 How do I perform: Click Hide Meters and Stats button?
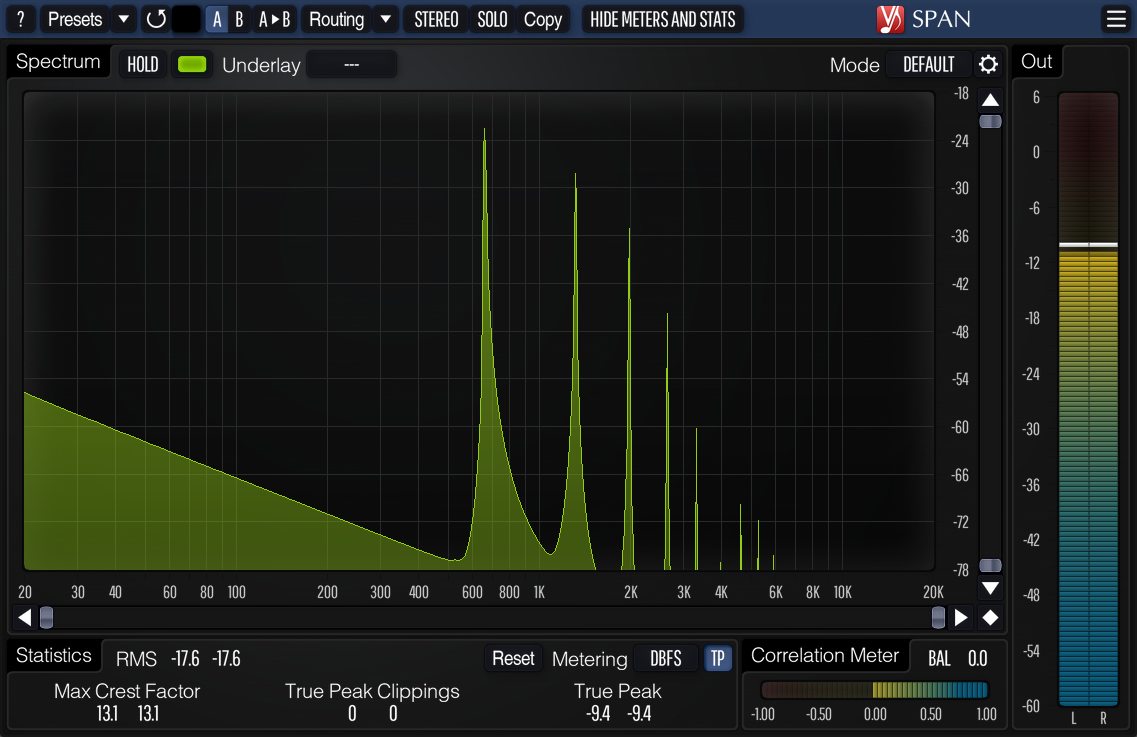pos(662,19)
